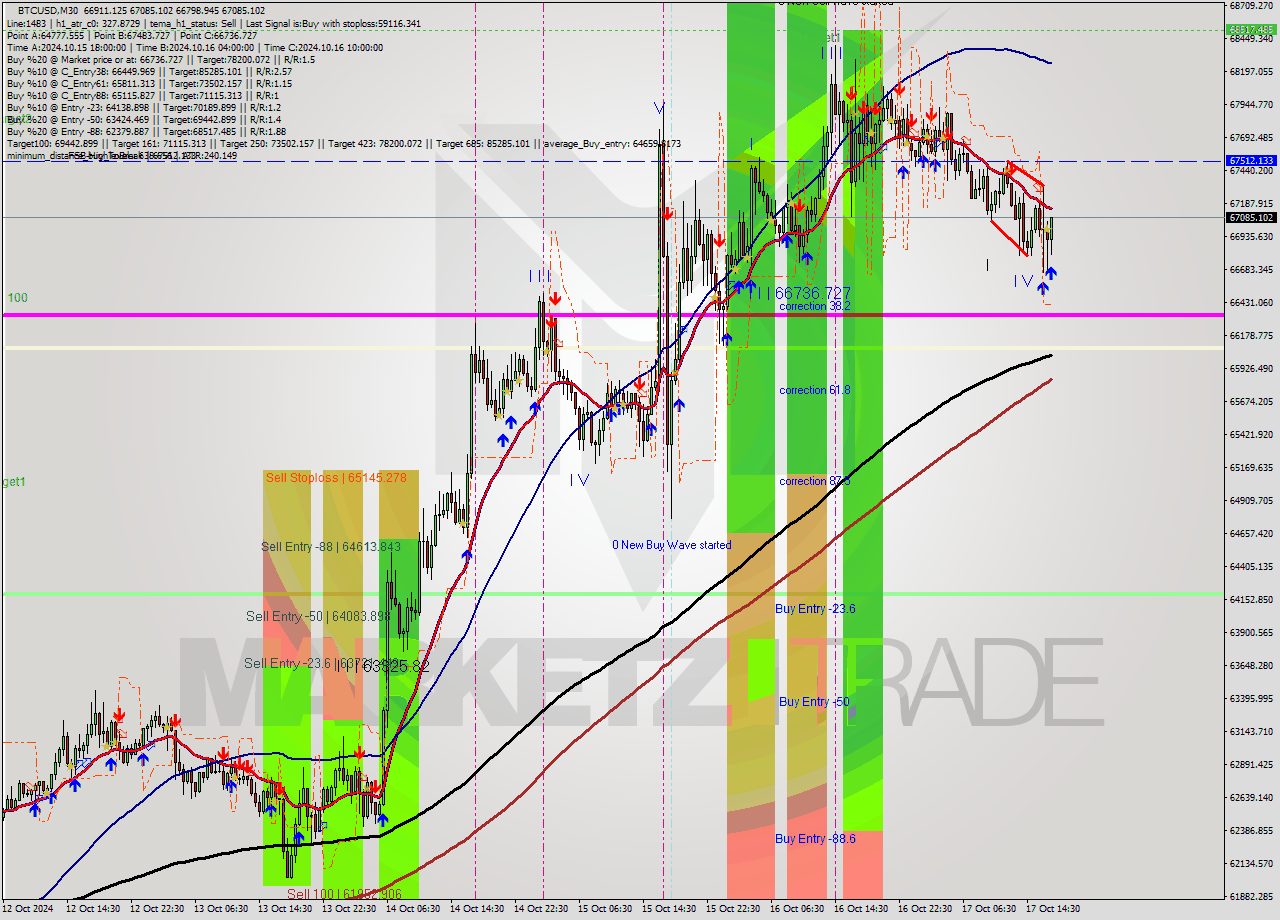The width and height of the screenshot is (1280, 920).
Task: Select the 'Sell Stoploss | 65145.278' label
Action: (336, 478)
